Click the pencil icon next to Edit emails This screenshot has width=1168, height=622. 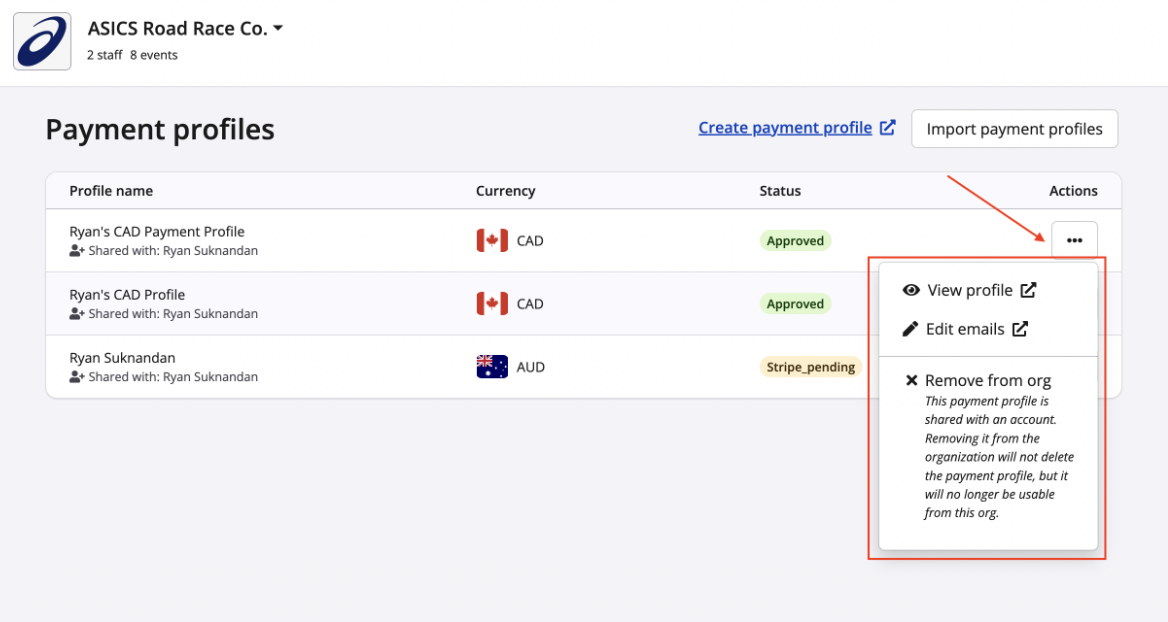click(911, 329)
